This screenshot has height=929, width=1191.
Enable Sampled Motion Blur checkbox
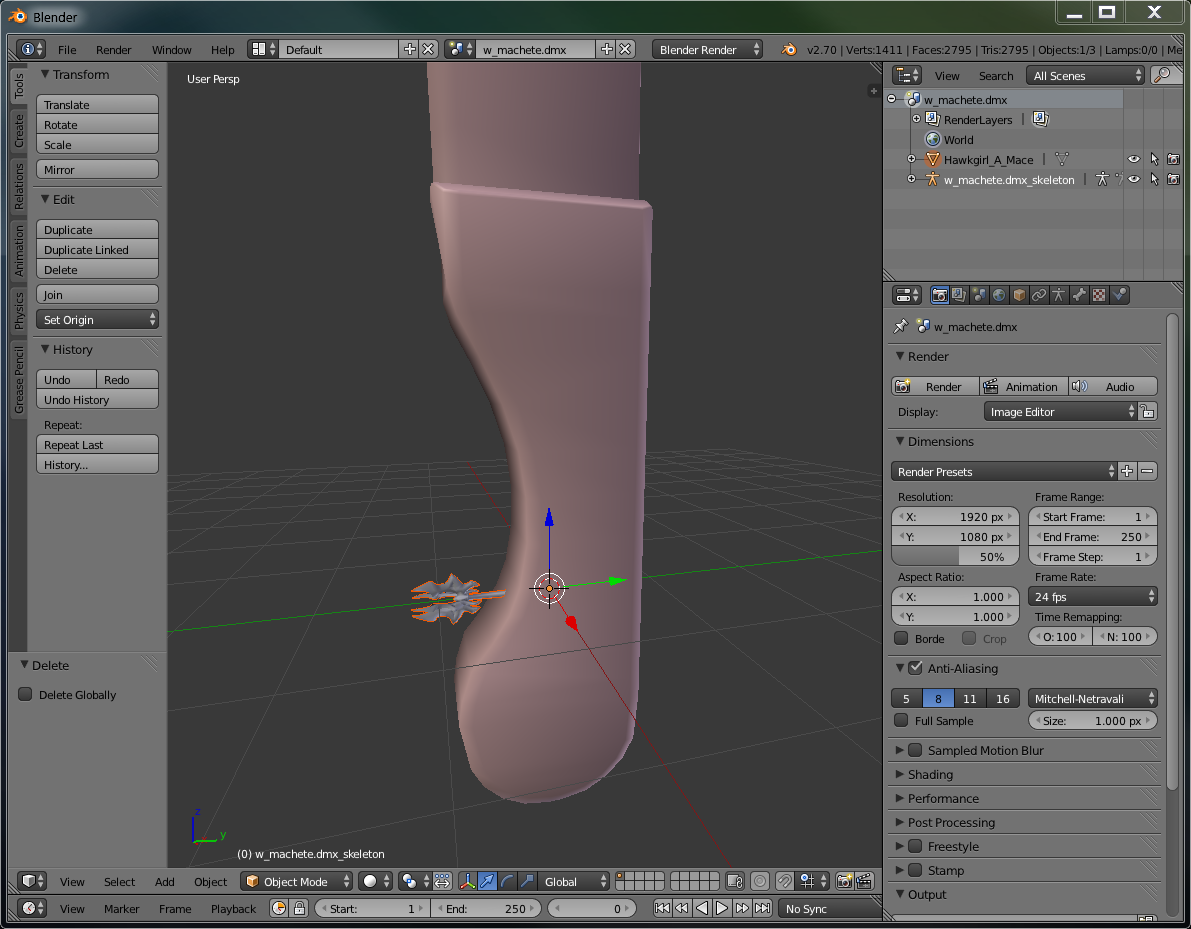click(x=915, y=750)
